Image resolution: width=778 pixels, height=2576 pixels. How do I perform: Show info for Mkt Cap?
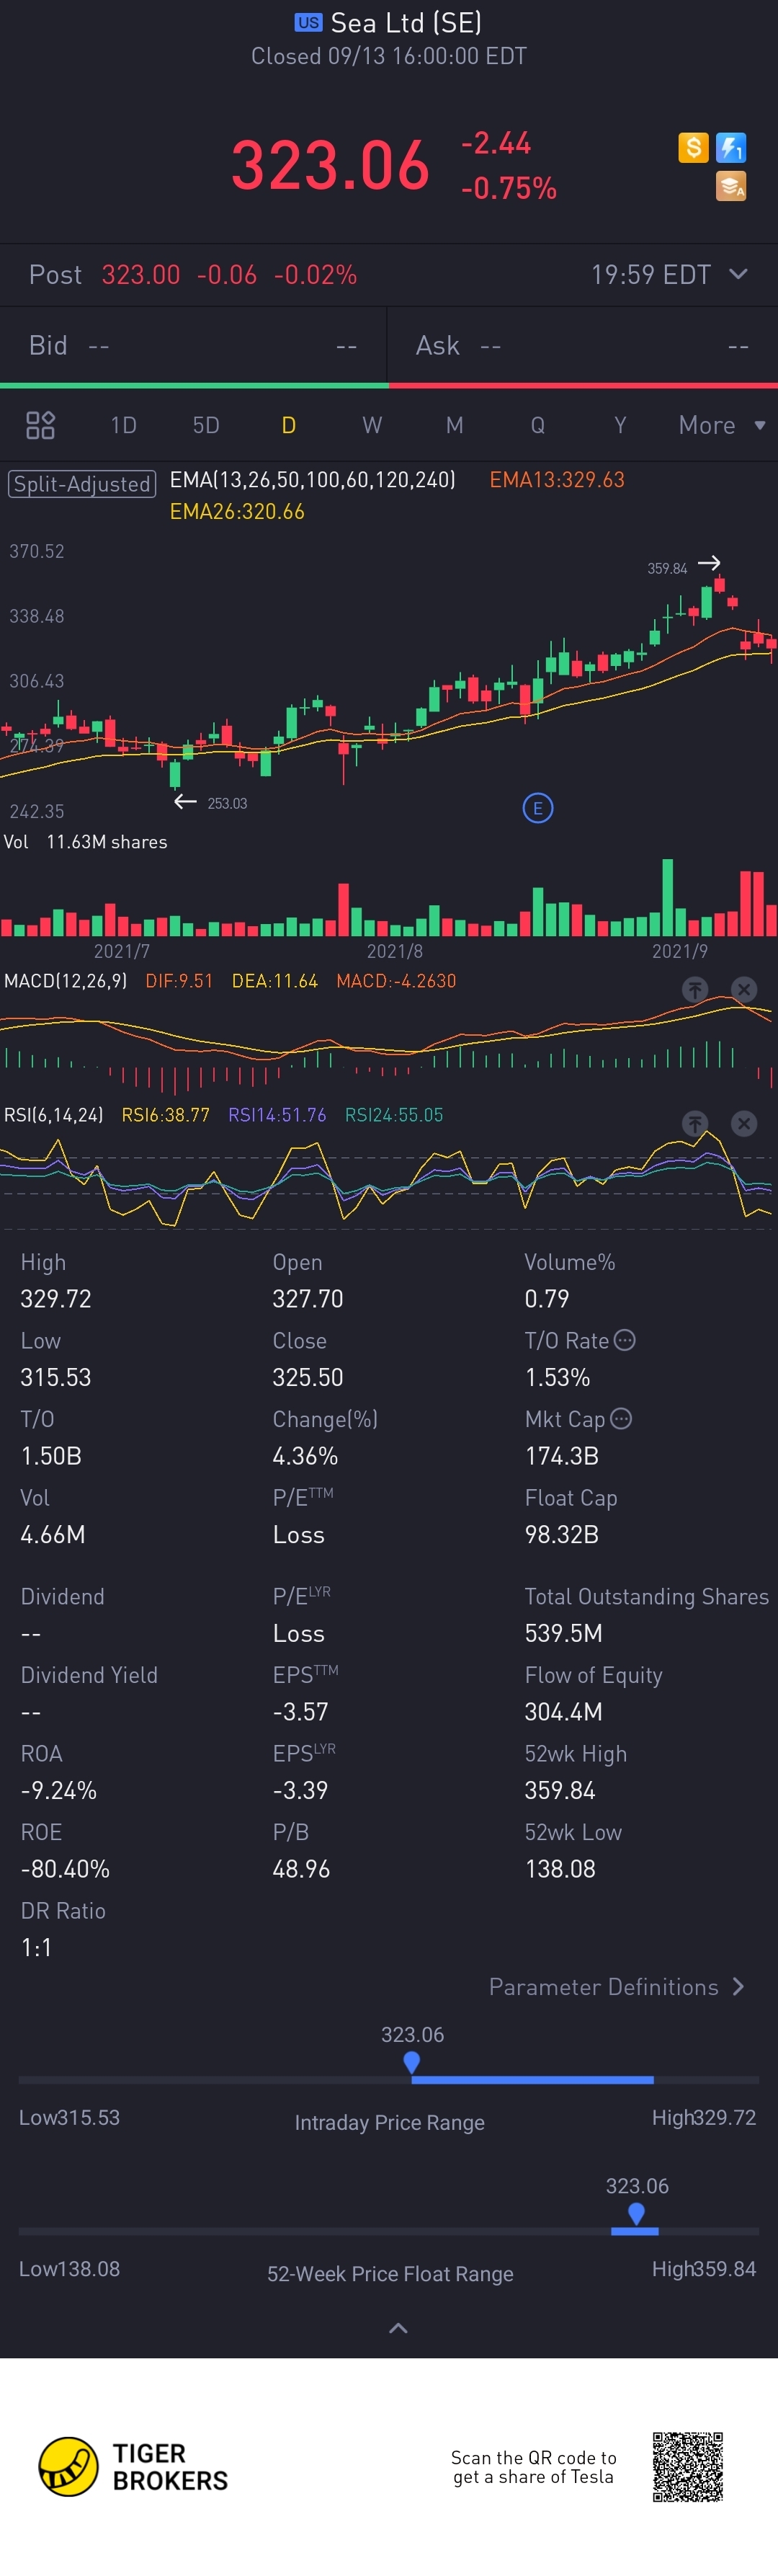pos(621,1418)
